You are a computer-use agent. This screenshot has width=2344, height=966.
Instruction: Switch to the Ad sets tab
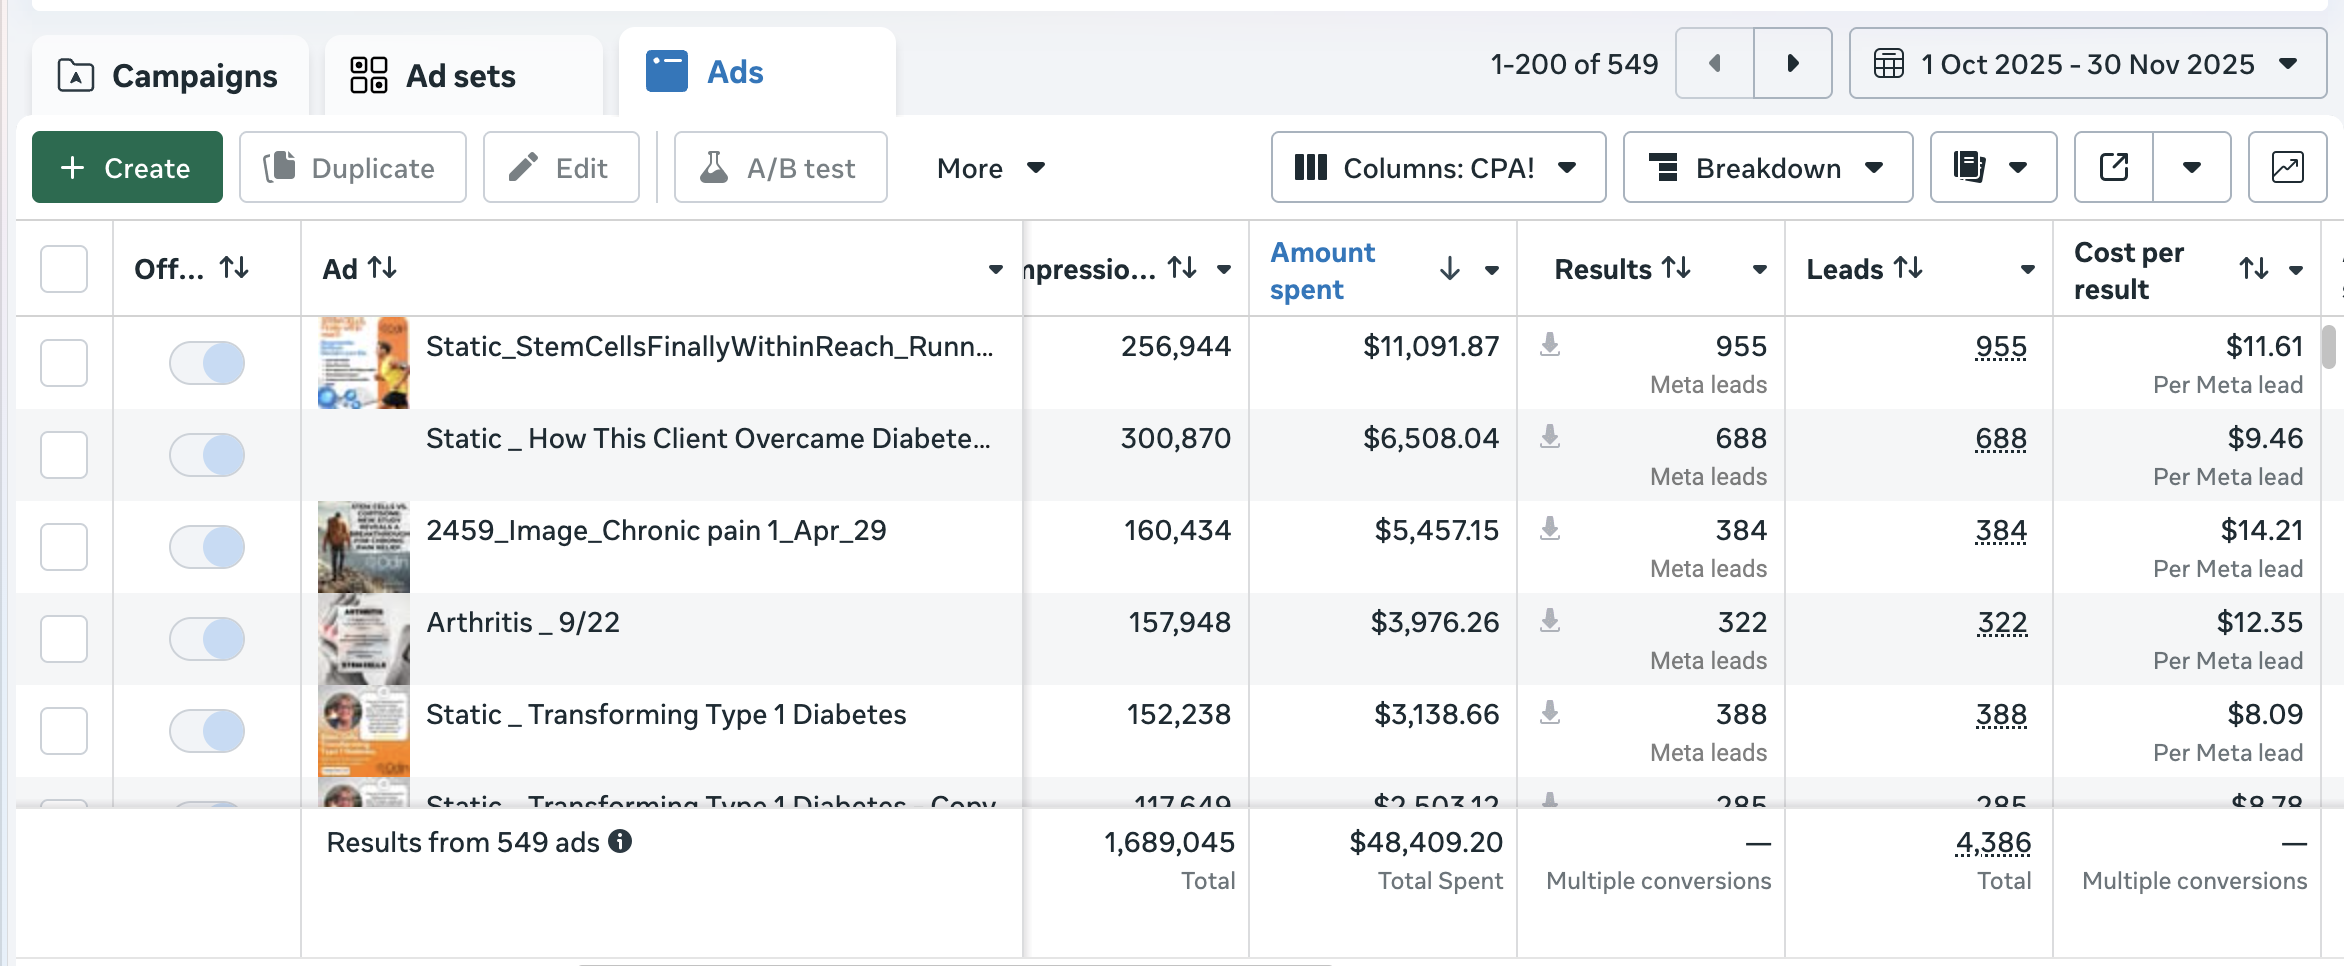click(463, 76)
